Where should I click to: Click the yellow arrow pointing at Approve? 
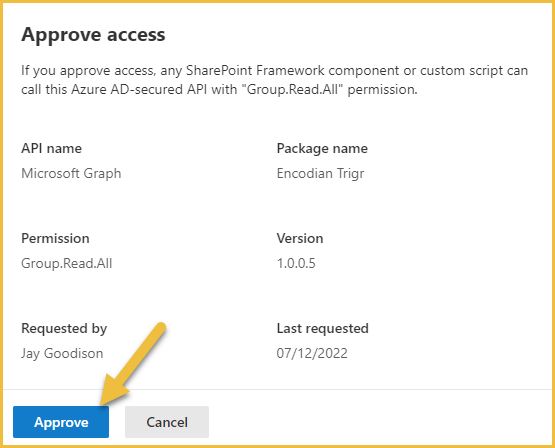pos(132,364)
